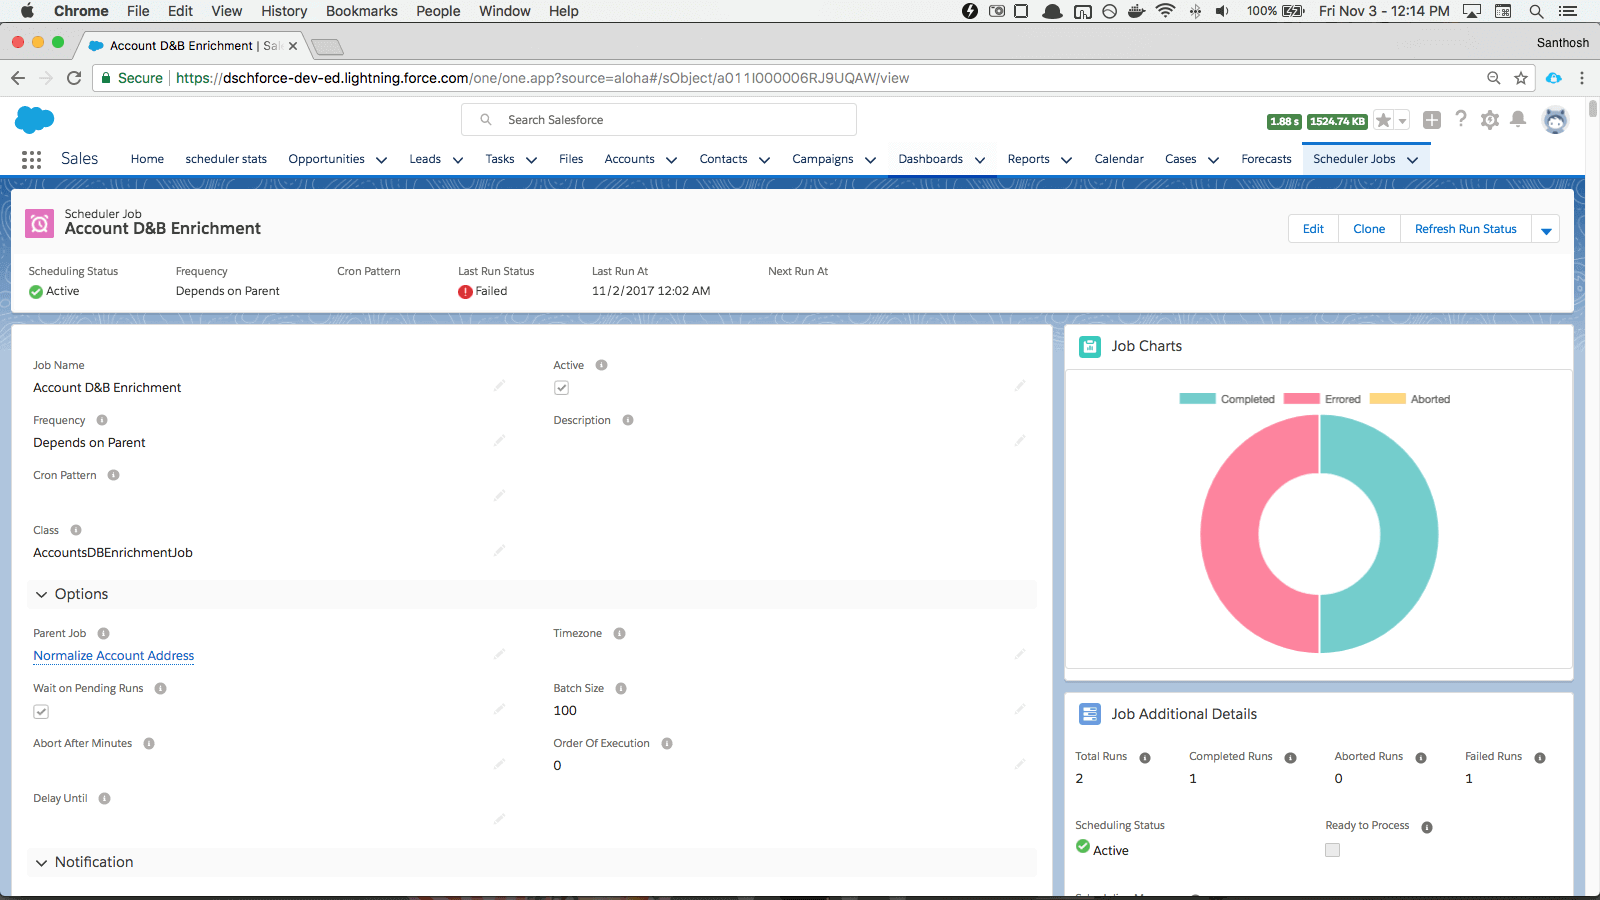1600x900 pixels.
Task: Click the Setup gear icon
Action: click(x=1489, y=120)
